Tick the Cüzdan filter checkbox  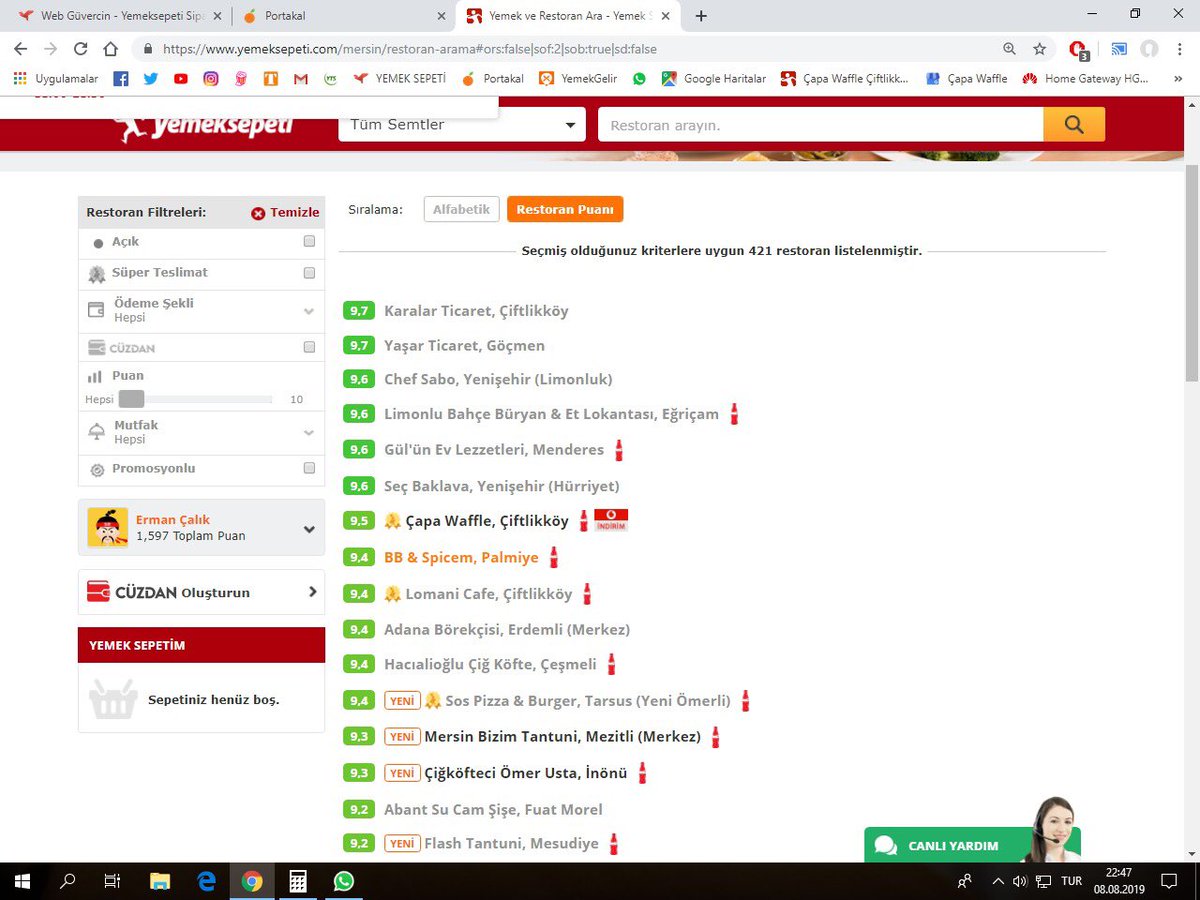coord(309,347)
